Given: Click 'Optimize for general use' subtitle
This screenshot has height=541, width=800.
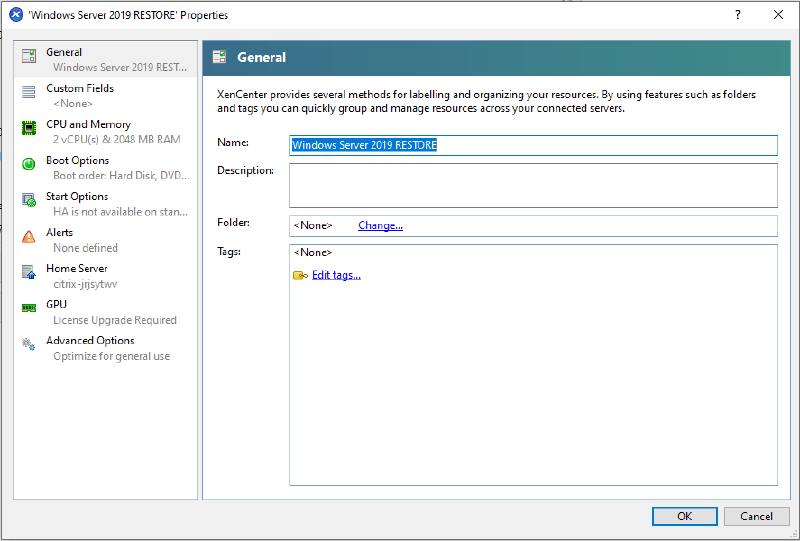Looking at the screenshot, I should coord(112,356).
